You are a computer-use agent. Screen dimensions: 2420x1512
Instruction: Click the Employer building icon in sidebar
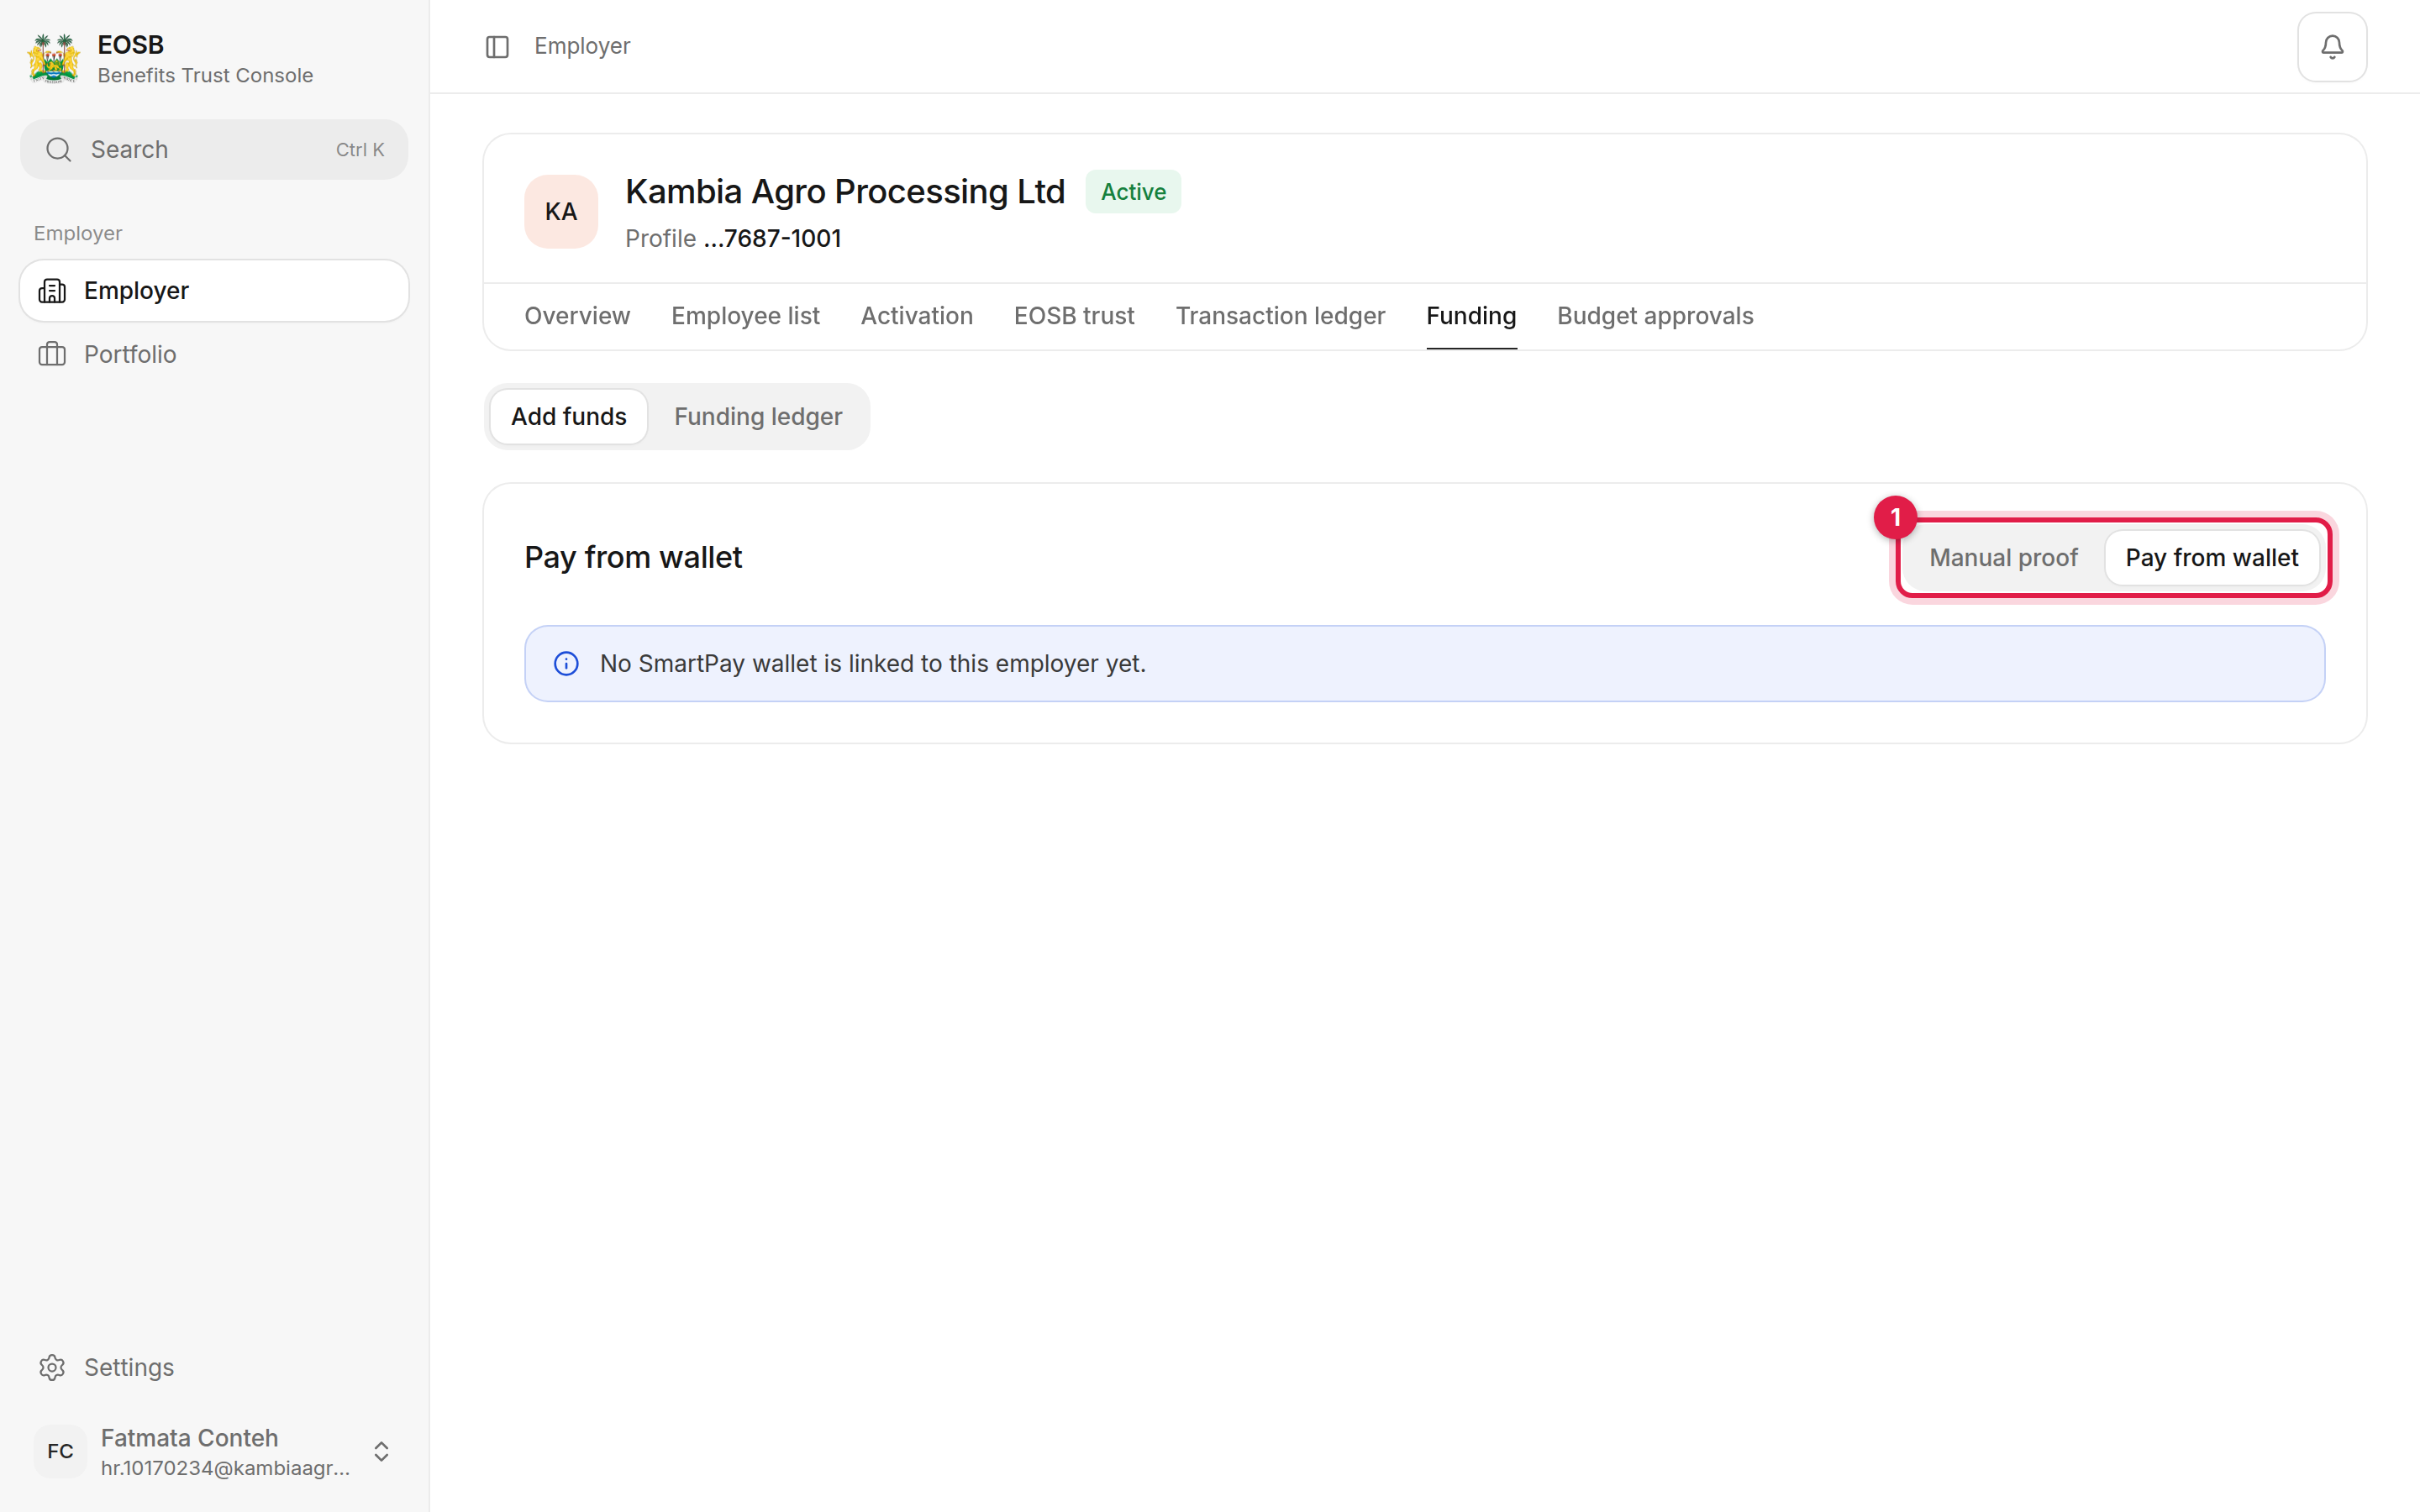pos(52,291)
